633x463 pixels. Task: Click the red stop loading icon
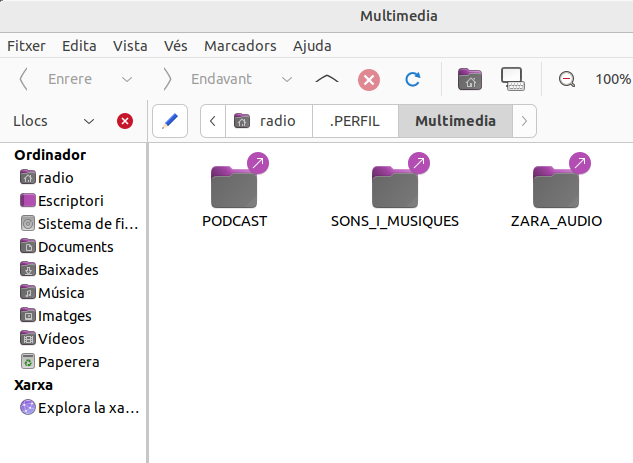tap(369, 79)
